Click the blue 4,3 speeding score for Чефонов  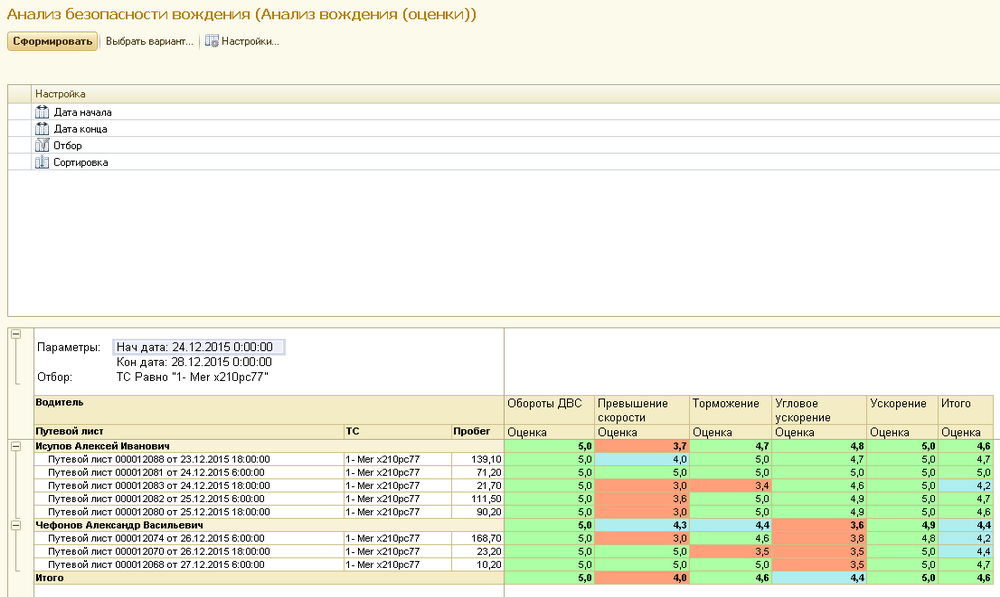point(642,526)
